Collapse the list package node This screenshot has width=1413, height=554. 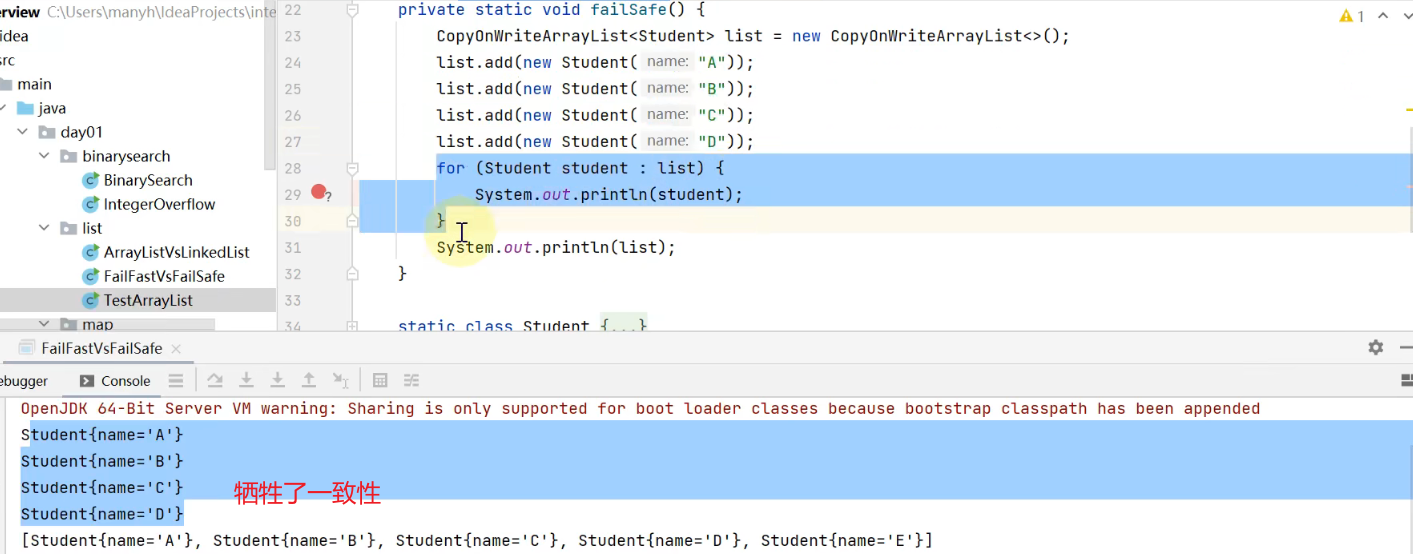44,228
